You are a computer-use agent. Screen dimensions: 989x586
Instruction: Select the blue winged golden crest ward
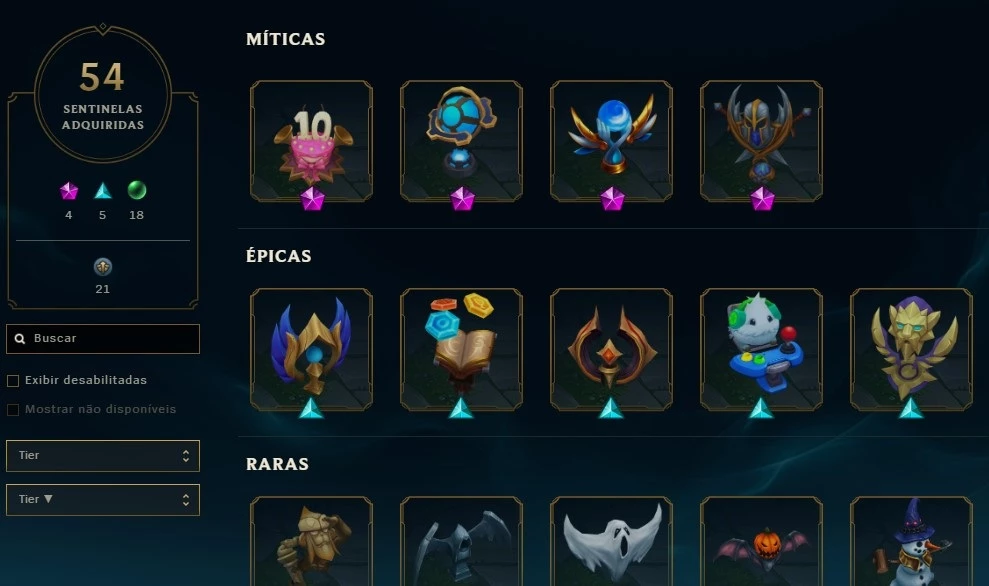[312, 349]
